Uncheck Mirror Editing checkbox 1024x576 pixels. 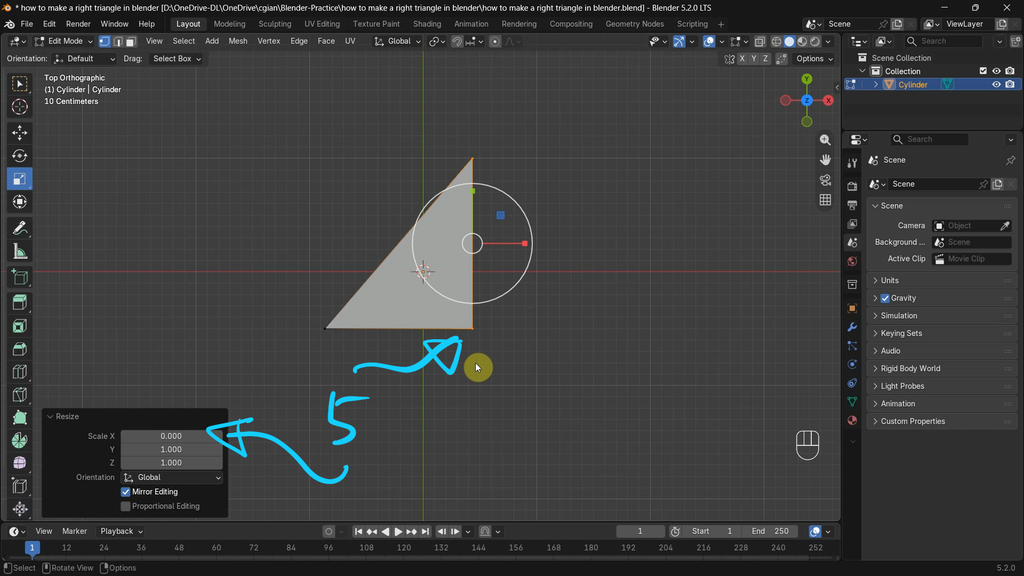[x=125, y=492]
